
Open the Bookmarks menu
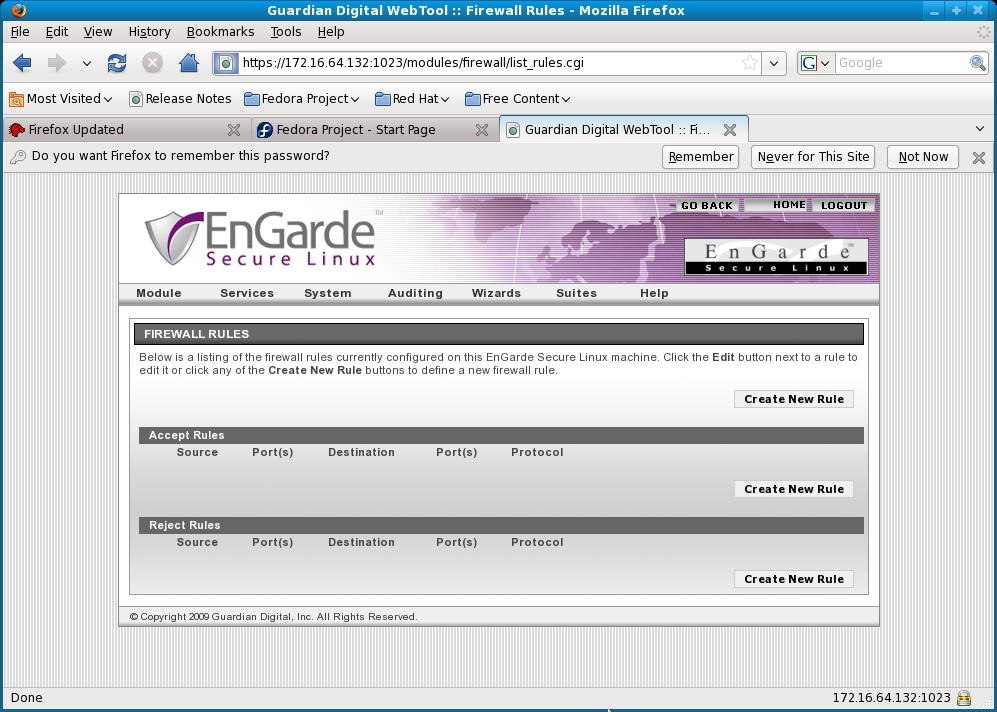click(x=220, y=32)
